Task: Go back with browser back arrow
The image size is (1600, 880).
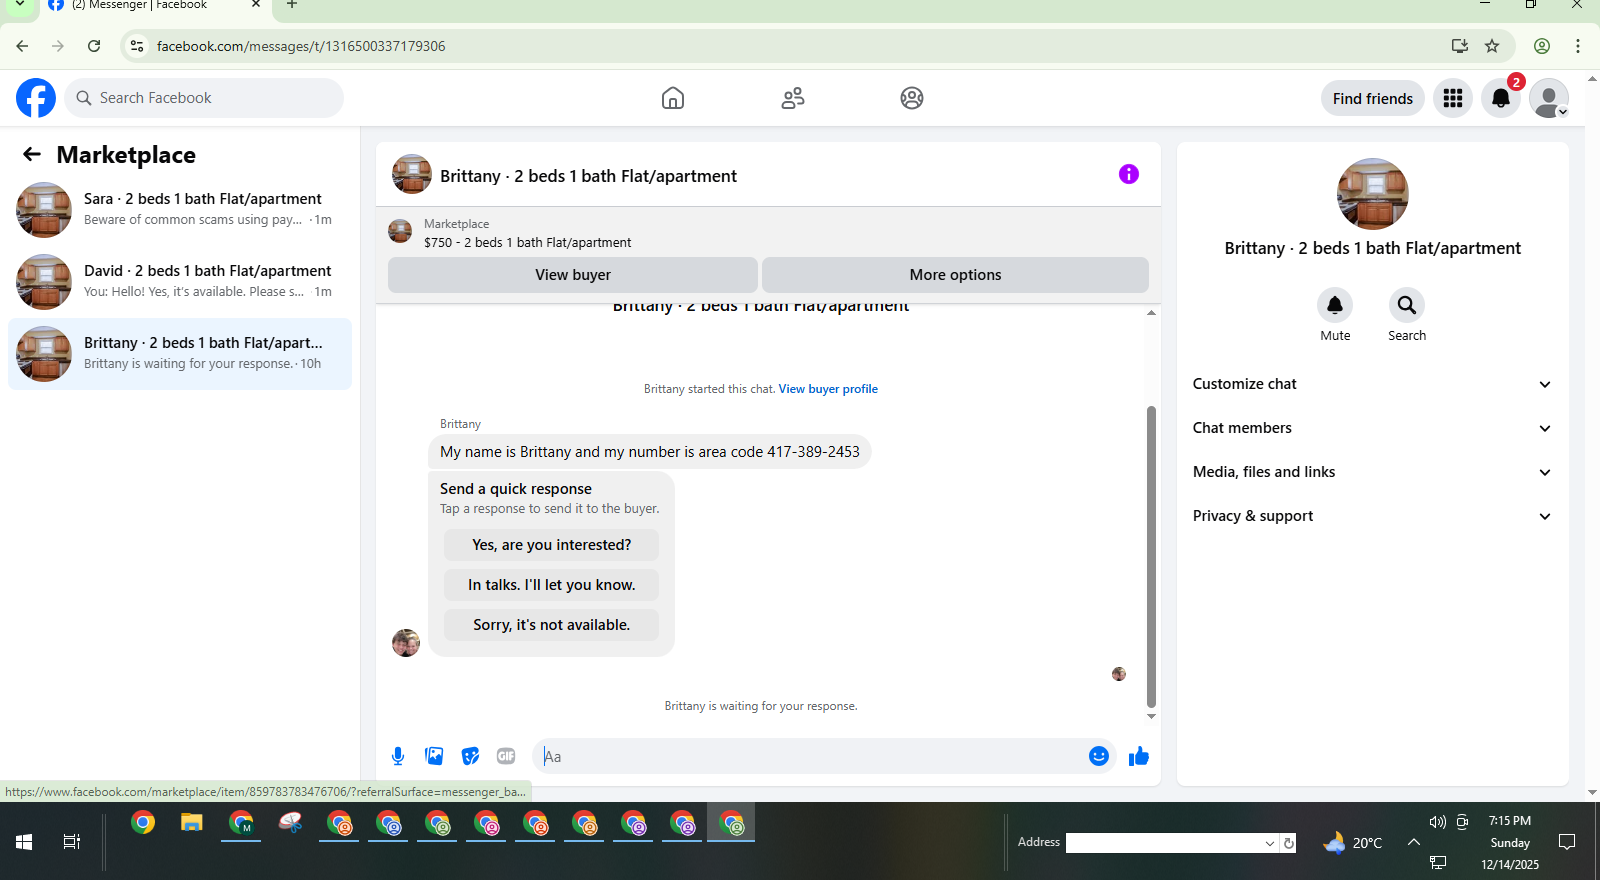Action: pos(22,46)
